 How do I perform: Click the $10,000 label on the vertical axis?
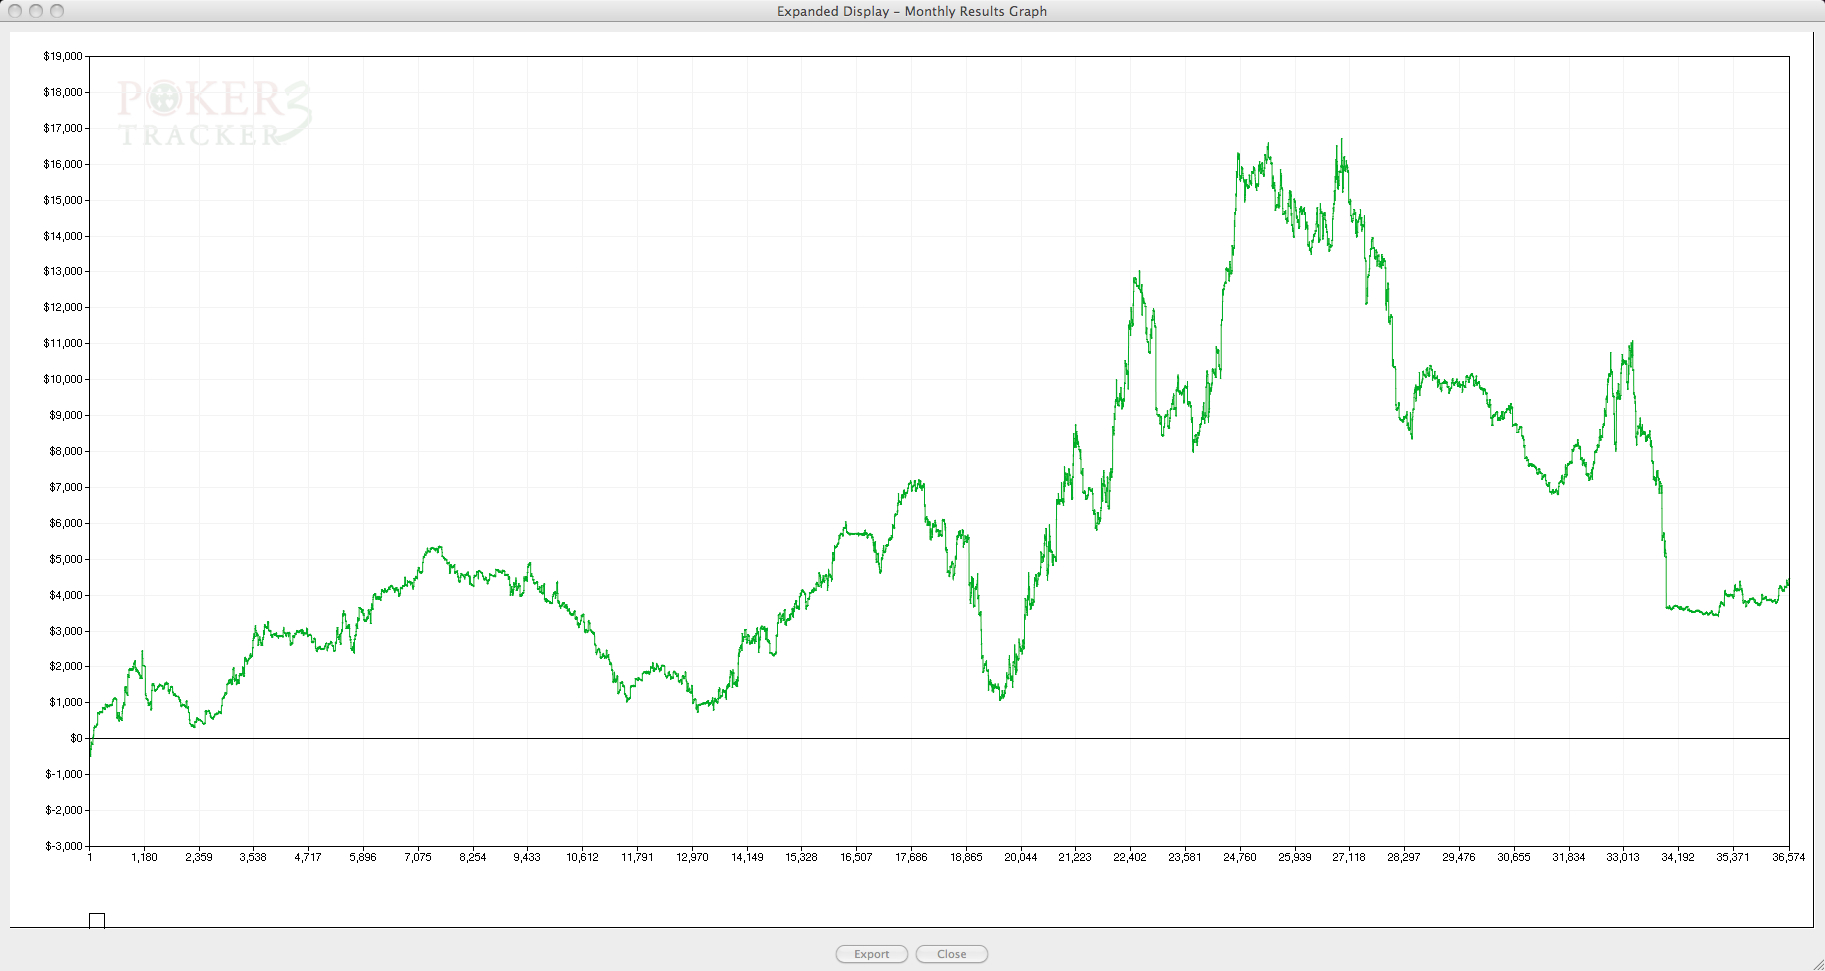pyautogui.click(x=63, y=379)
